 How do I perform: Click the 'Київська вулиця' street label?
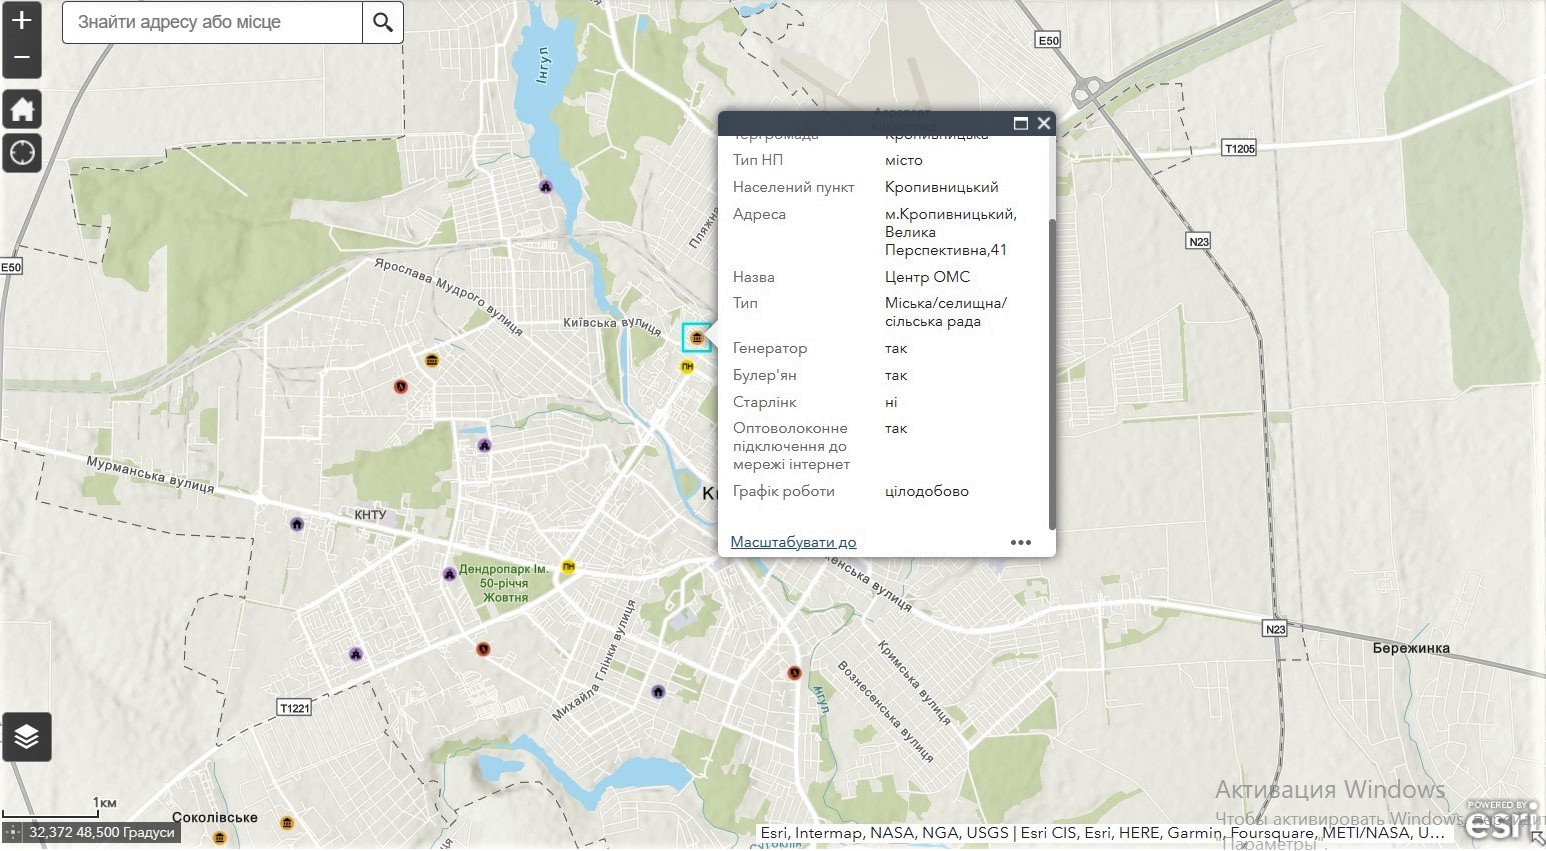pos(612,324)
